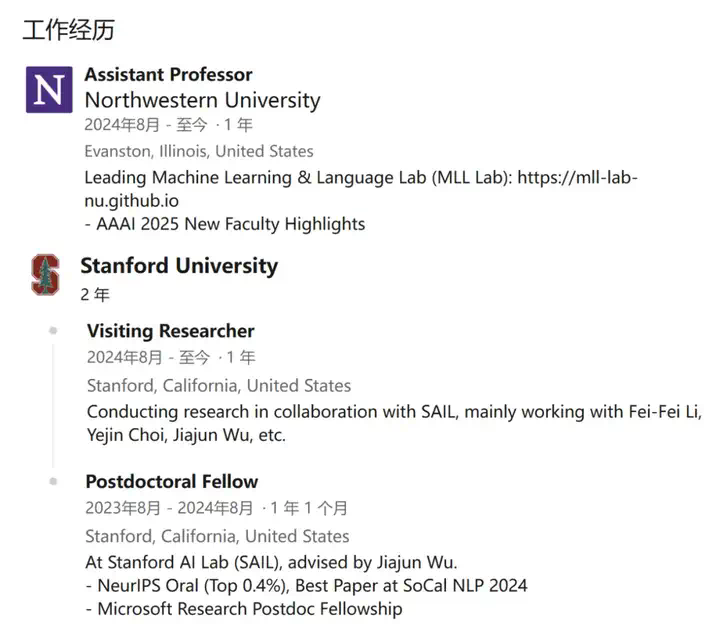720x635 pixels.
Task: Click the Northwestern University purple N logo
Action: [x=49, y=90]
